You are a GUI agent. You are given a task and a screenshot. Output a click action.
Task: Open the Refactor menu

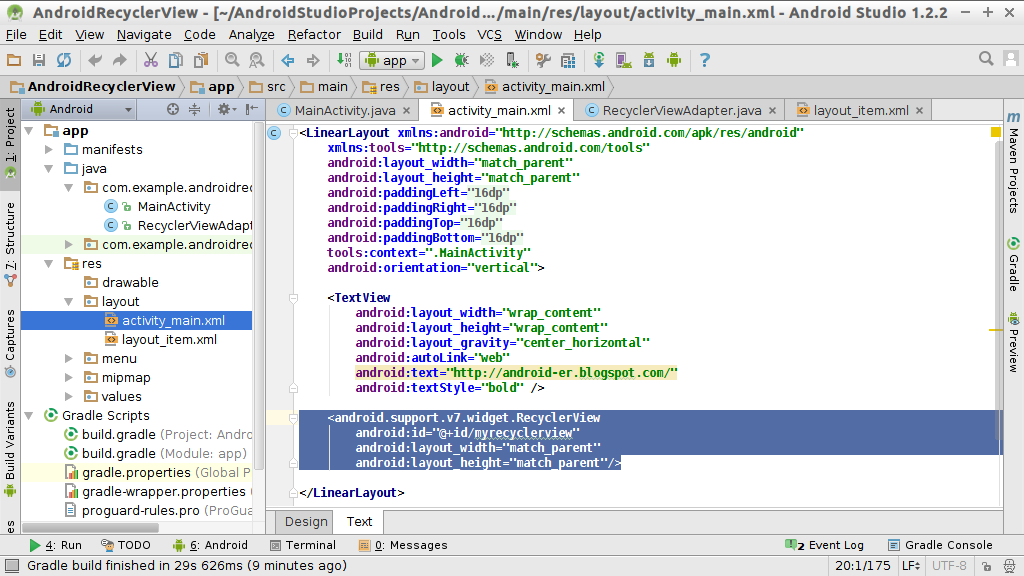tap(314, 35)
